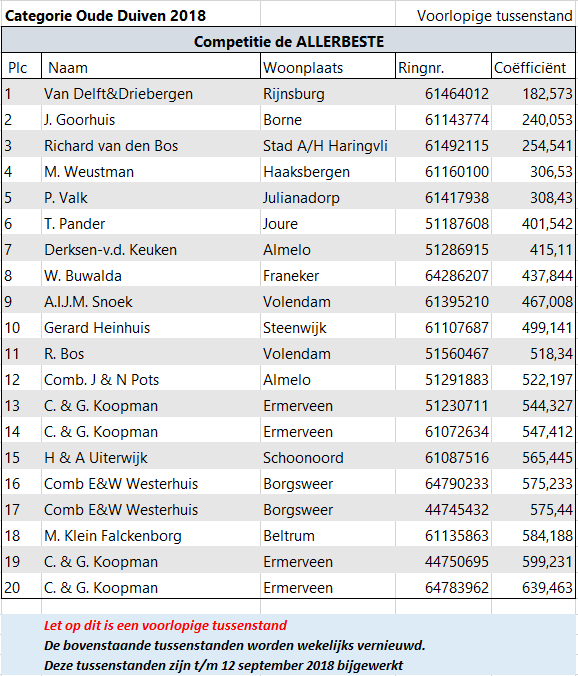Click the red 'Let op' warning text
This screenshot has height=676, width=578.
pos(166,625)
